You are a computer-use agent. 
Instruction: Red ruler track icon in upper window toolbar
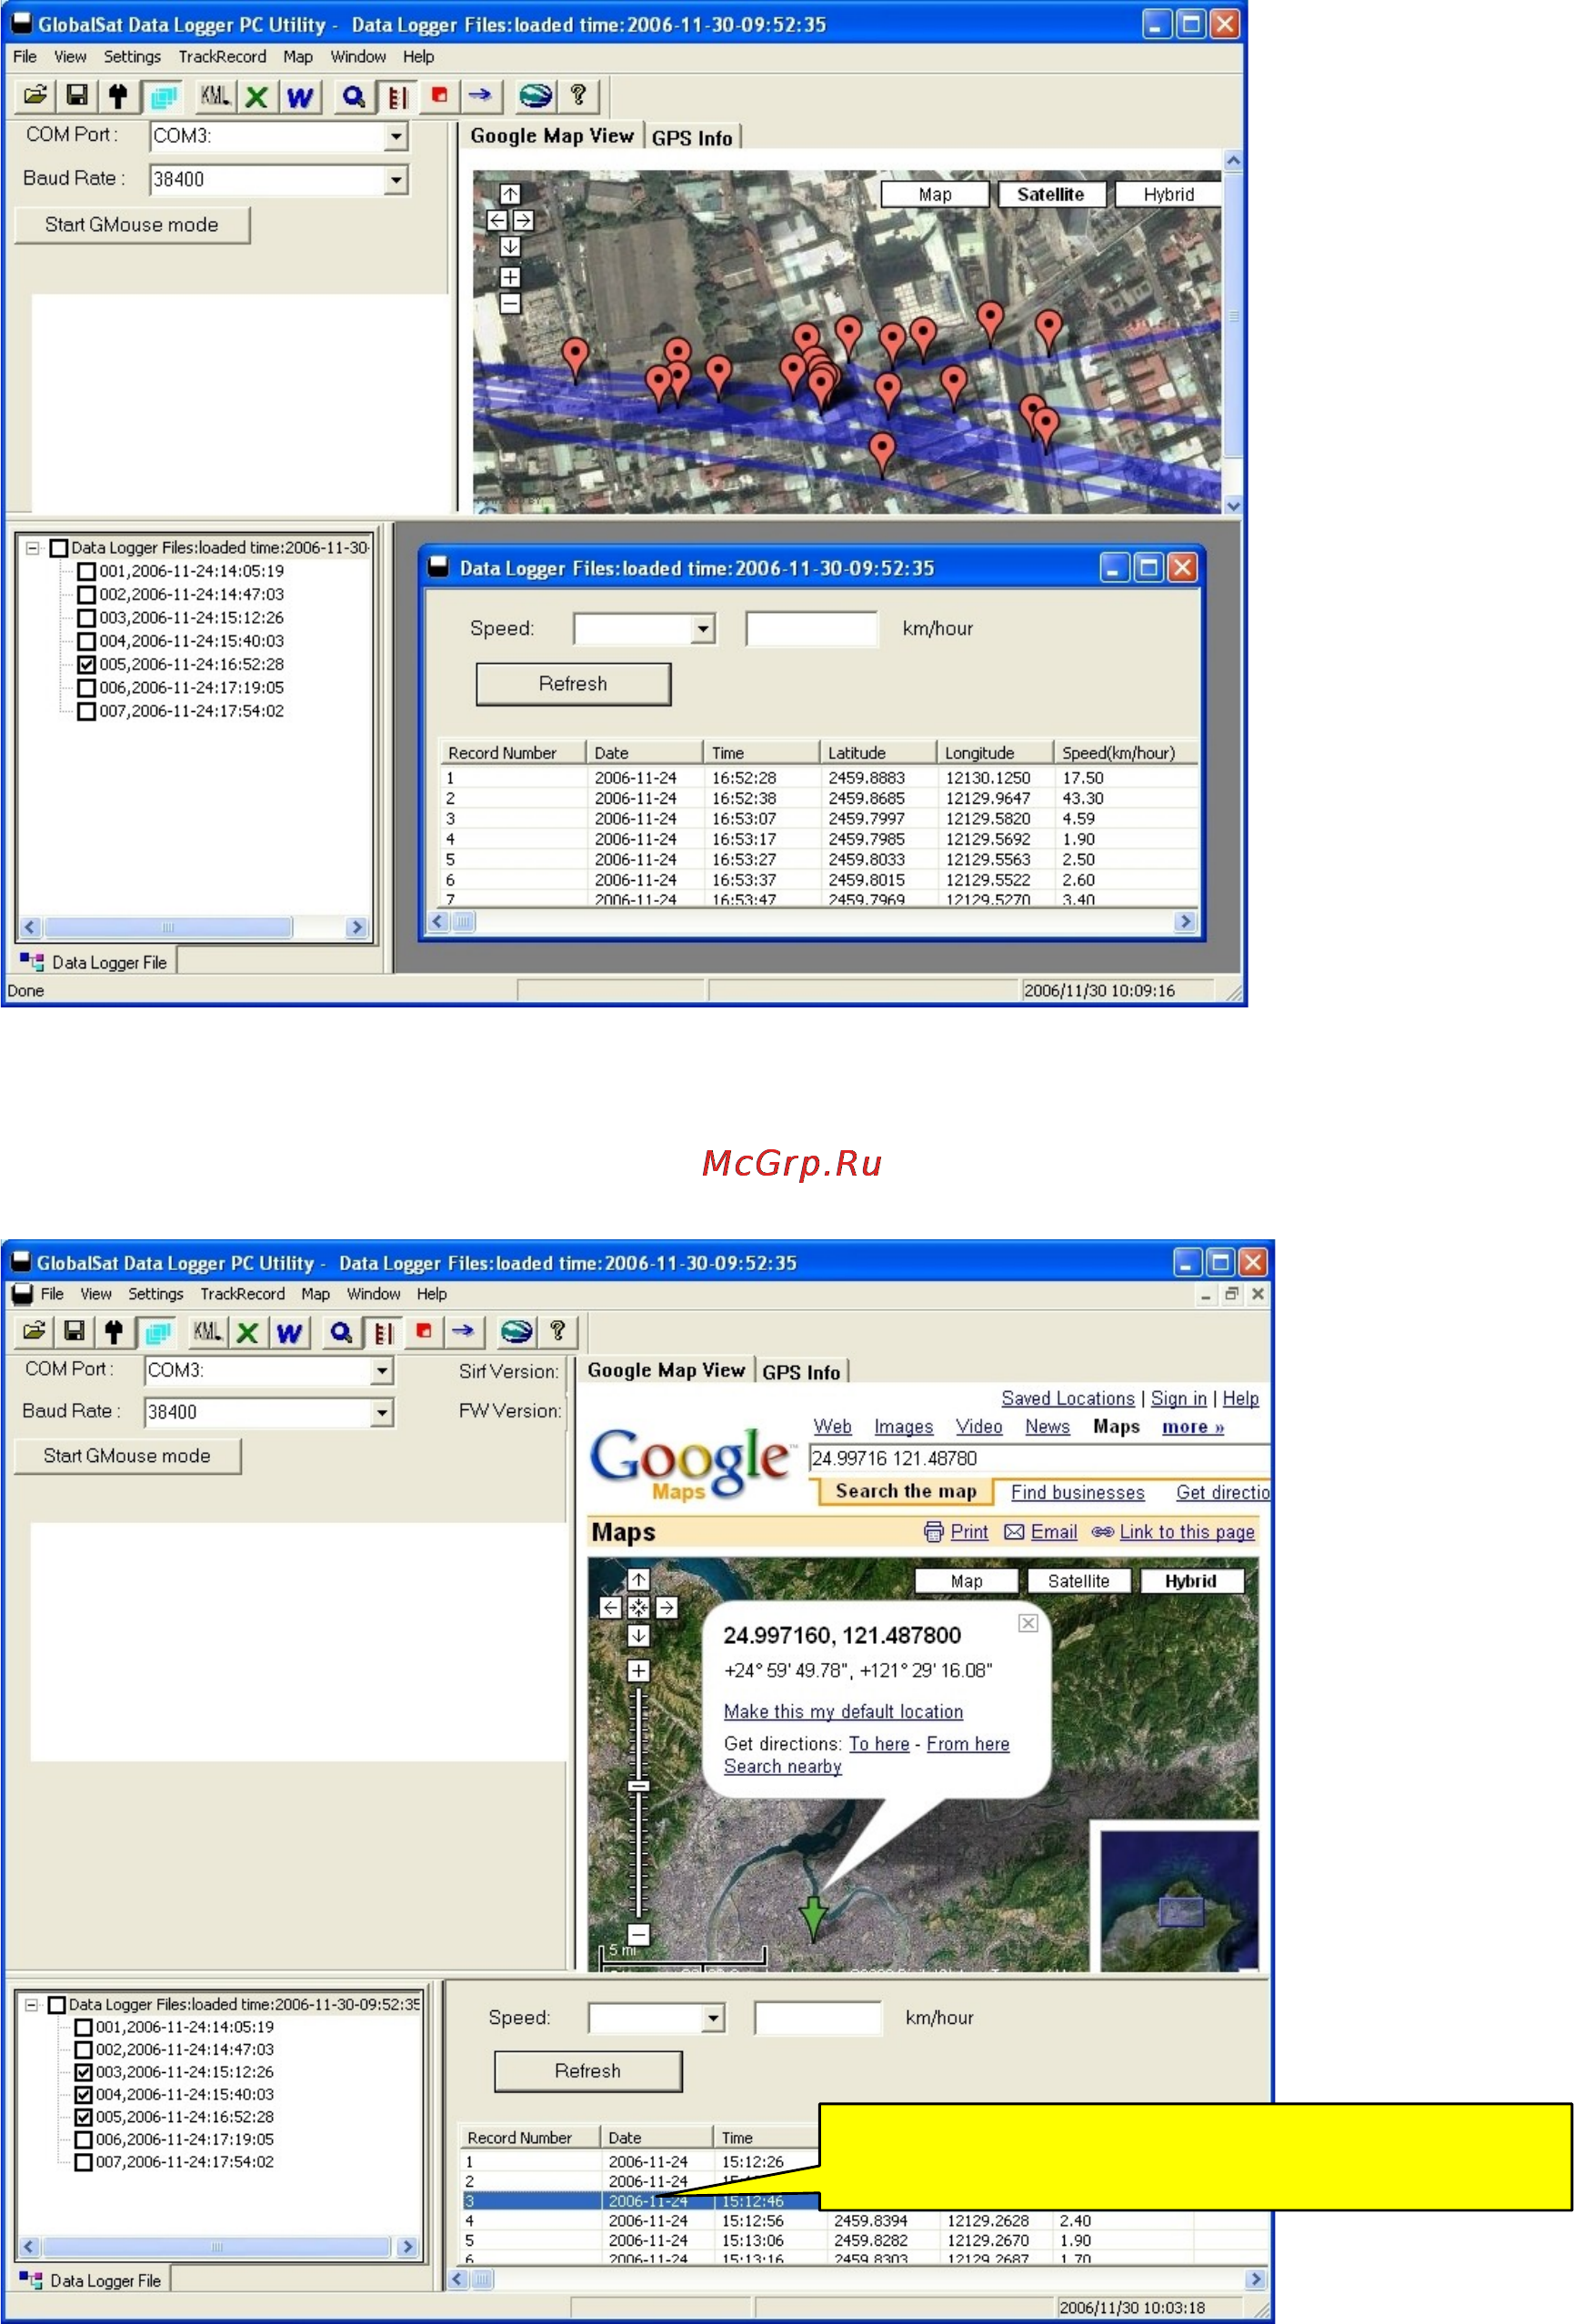click(397, 96)
